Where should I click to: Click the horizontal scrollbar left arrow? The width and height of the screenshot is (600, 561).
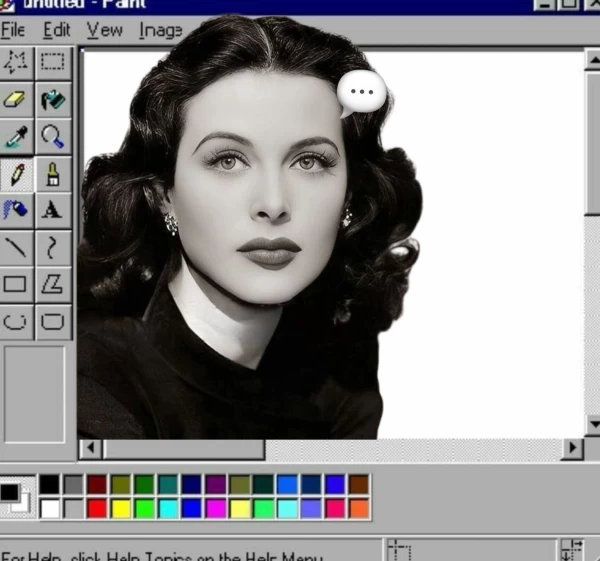(x=89, y=449)
